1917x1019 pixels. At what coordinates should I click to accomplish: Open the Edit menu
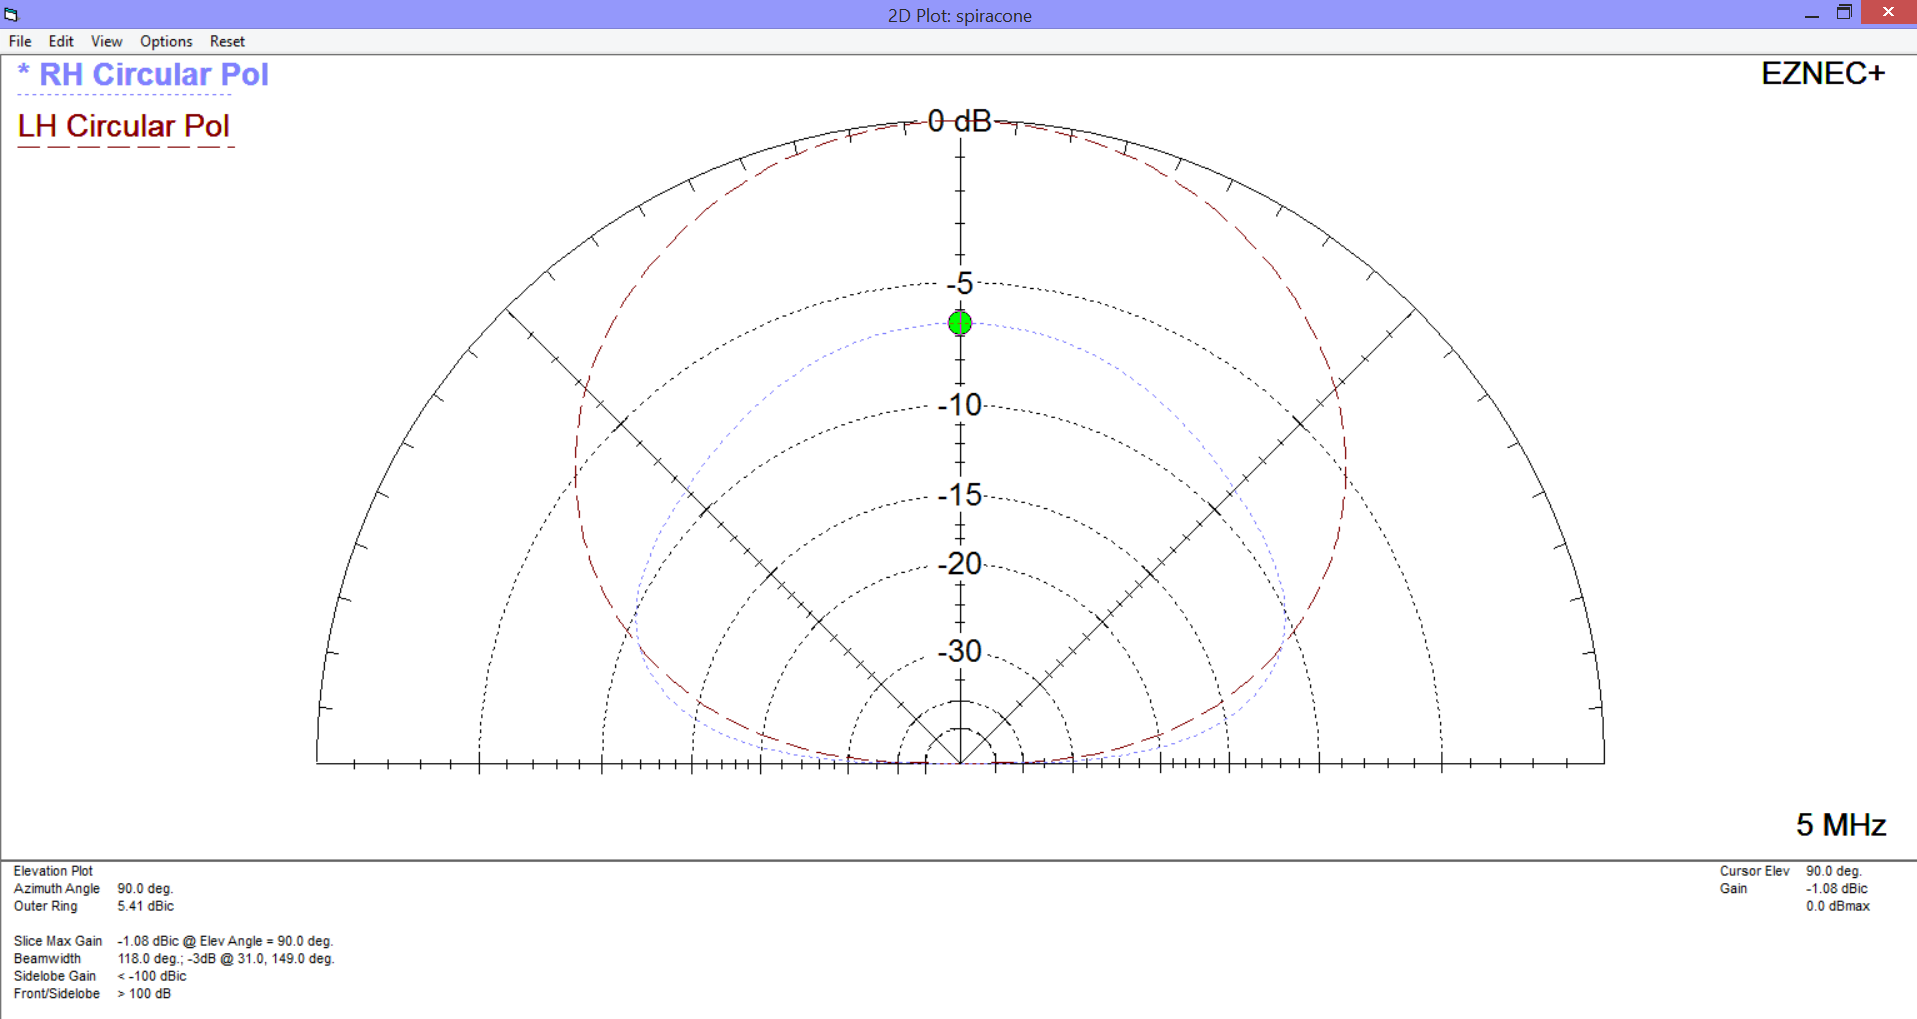(x=61, y=41)
